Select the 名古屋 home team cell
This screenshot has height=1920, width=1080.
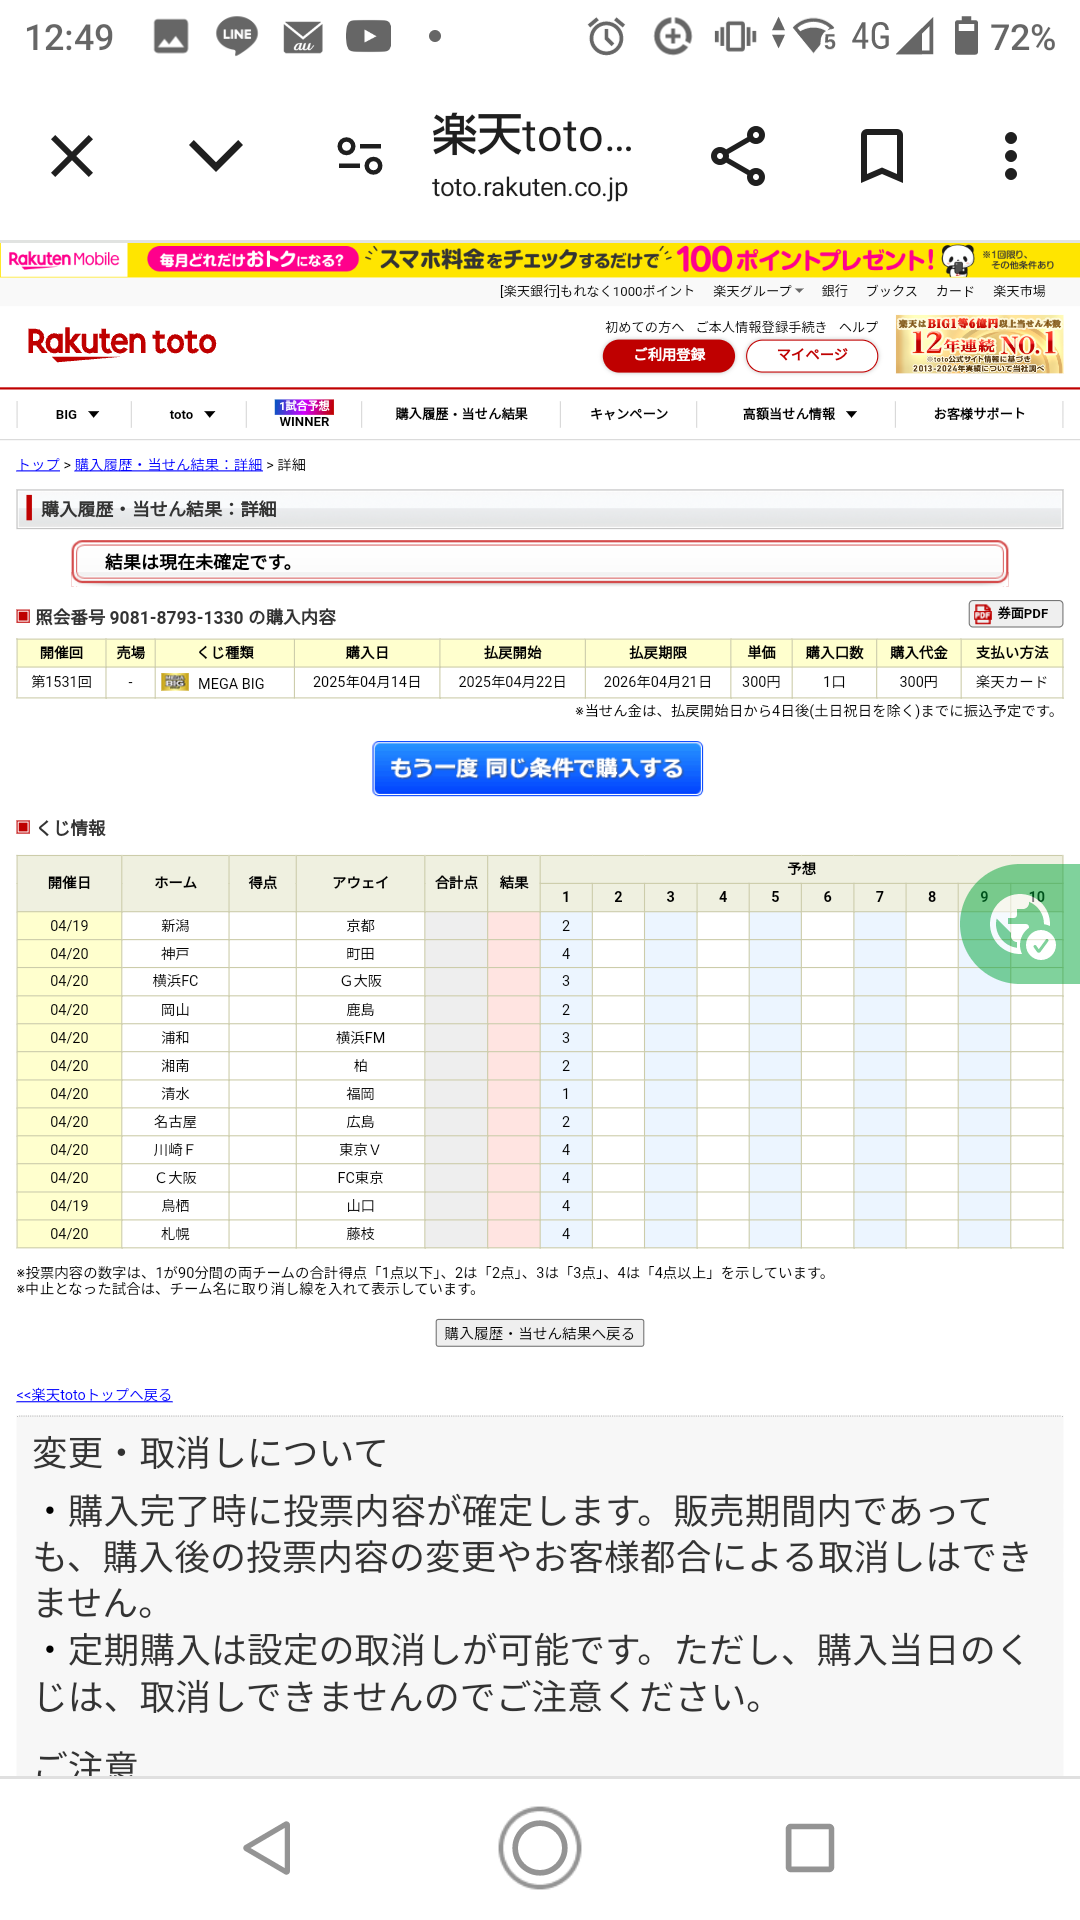(x=175, y=1122)
